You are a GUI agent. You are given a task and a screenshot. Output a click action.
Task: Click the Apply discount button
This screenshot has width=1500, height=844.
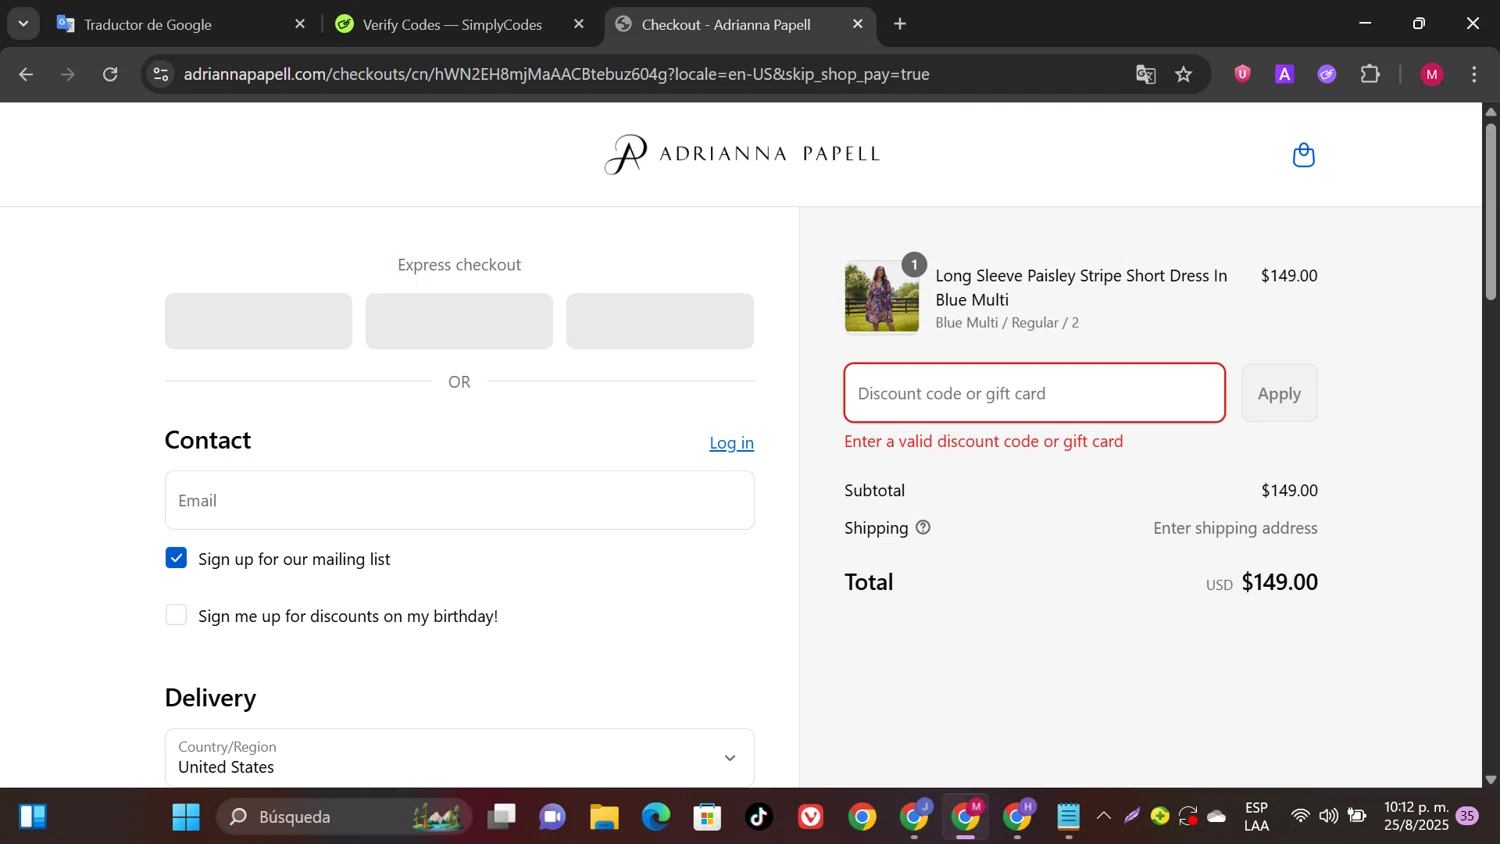(1279, 393)
